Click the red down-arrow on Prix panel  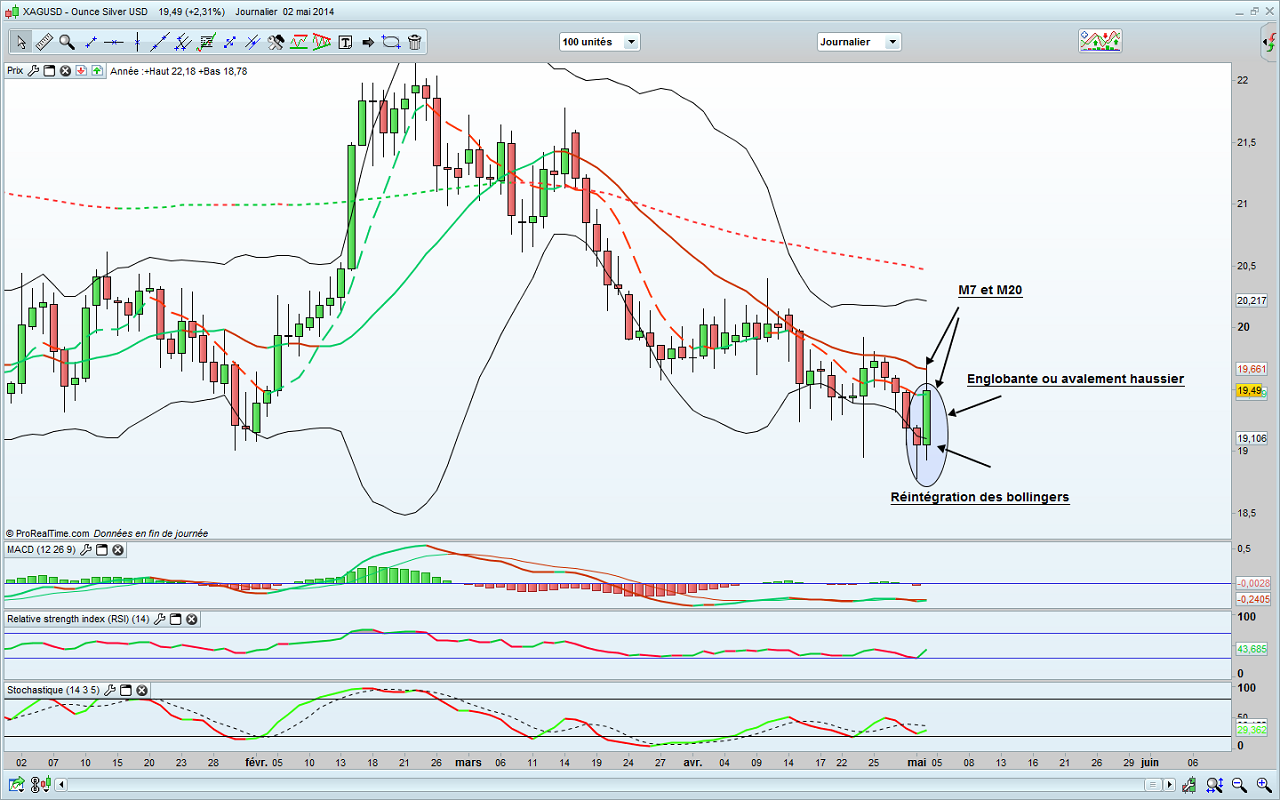(x=81, y=71)
